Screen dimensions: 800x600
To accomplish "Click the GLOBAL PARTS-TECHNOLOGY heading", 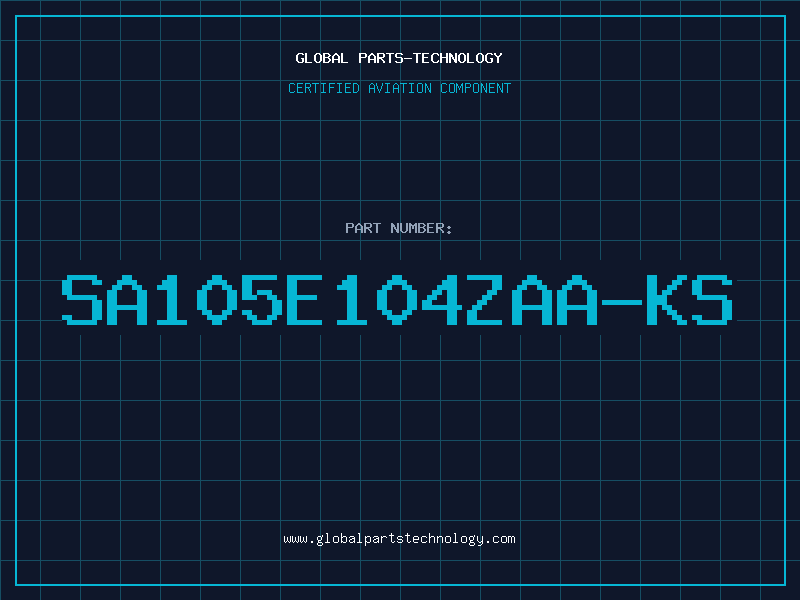I will [x=399, y=58].
